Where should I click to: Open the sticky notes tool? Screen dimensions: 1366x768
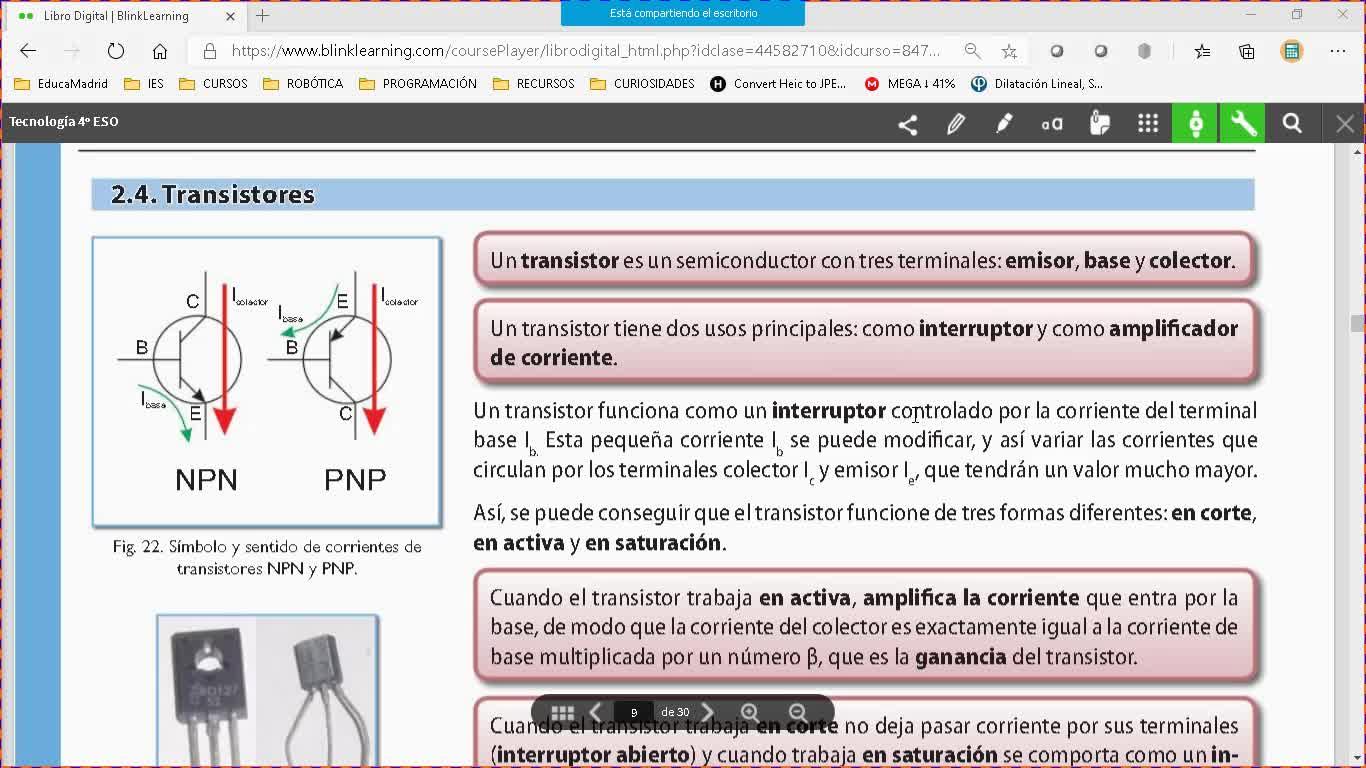1099,124
